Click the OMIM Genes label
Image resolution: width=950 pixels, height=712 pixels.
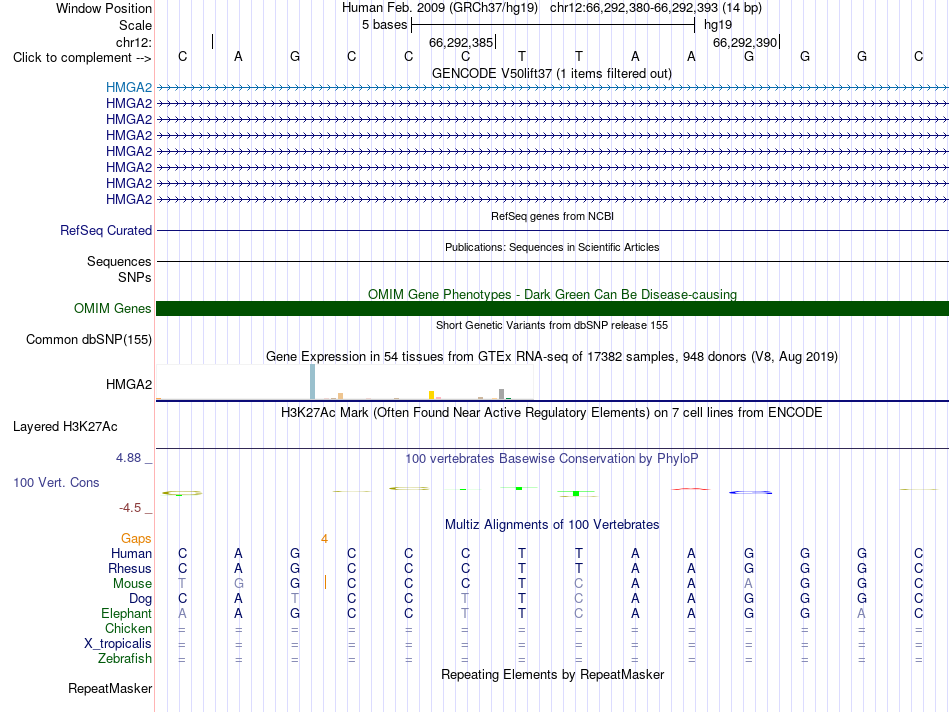point(112,308)
